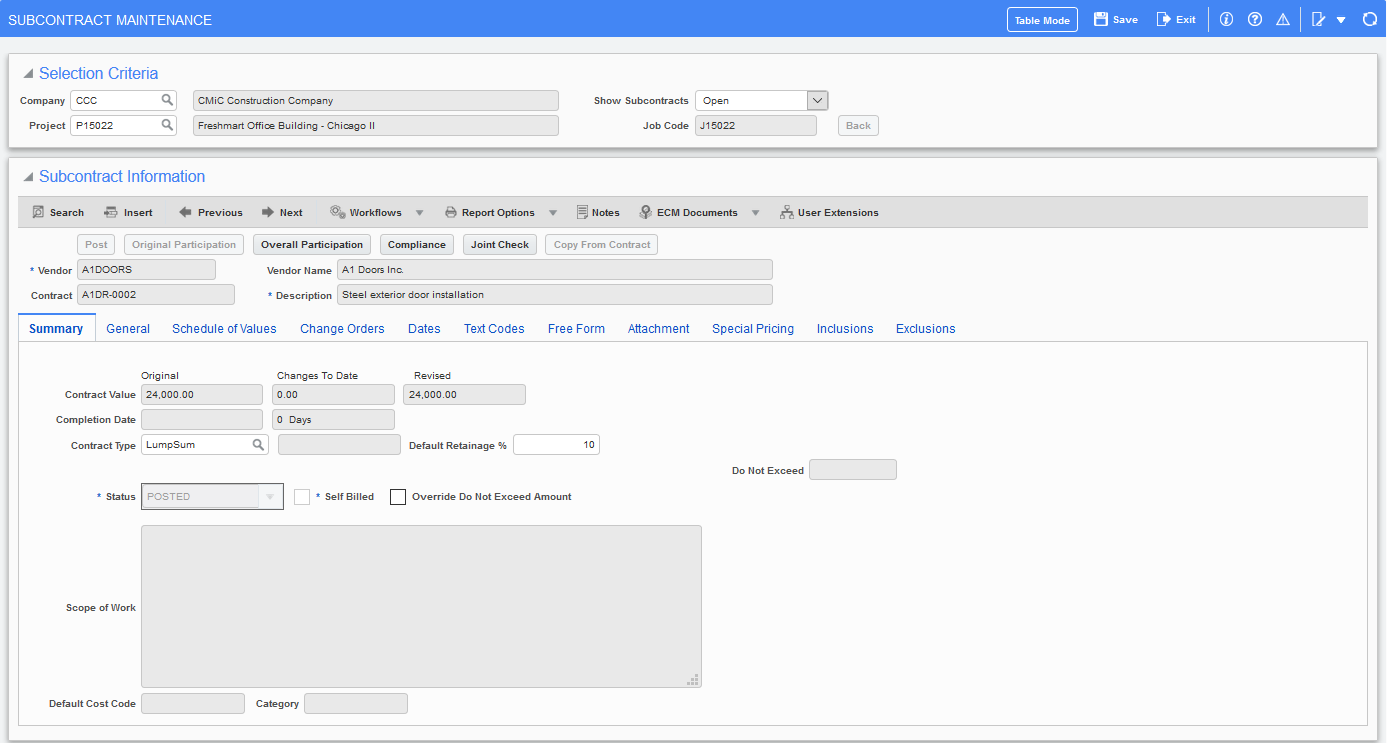Viewport: 1387px width, 743px height.
Task: Click the Table Mode button
Action: 1042,20
